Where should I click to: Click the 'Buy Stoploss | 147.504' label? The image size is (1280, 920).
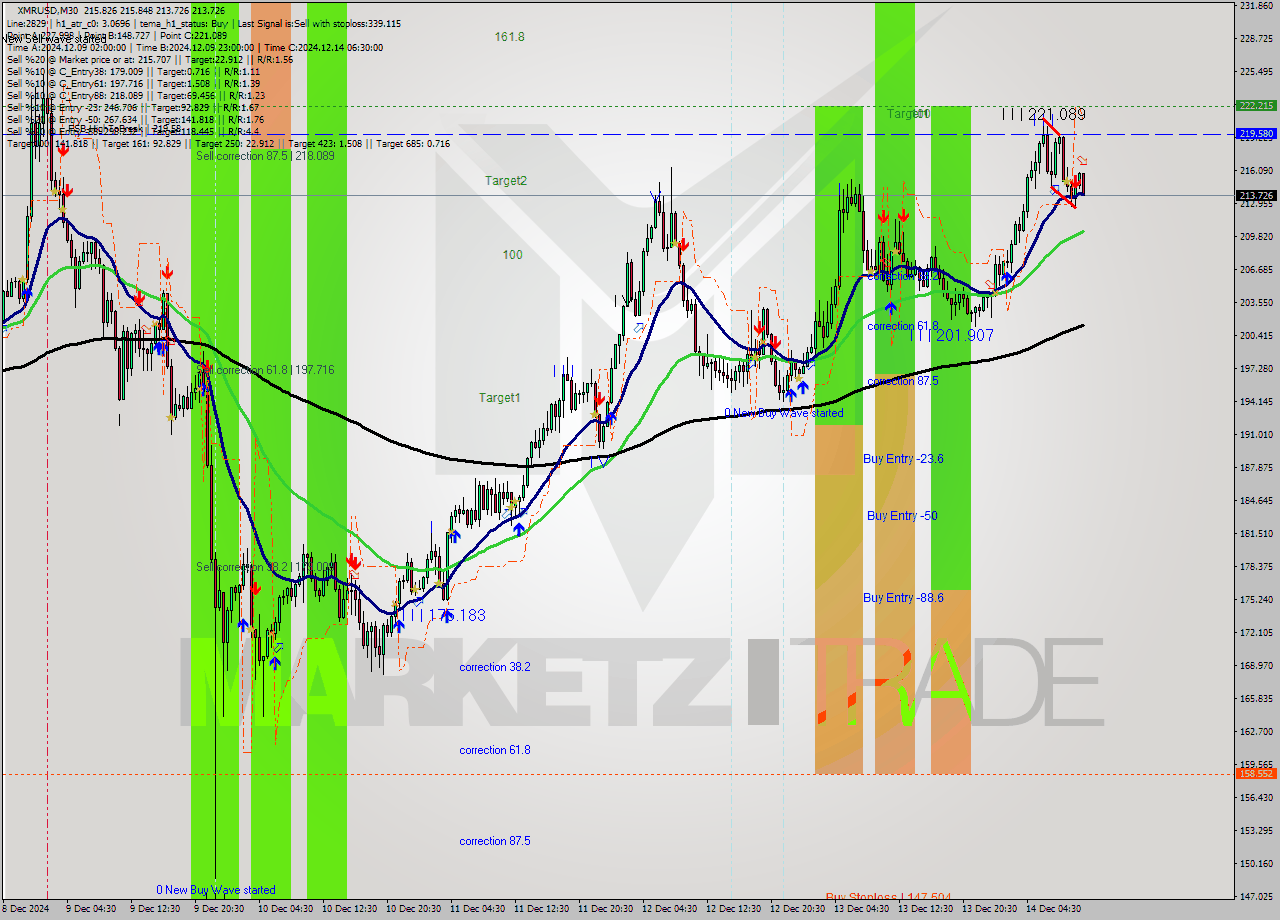pos(888,897)
